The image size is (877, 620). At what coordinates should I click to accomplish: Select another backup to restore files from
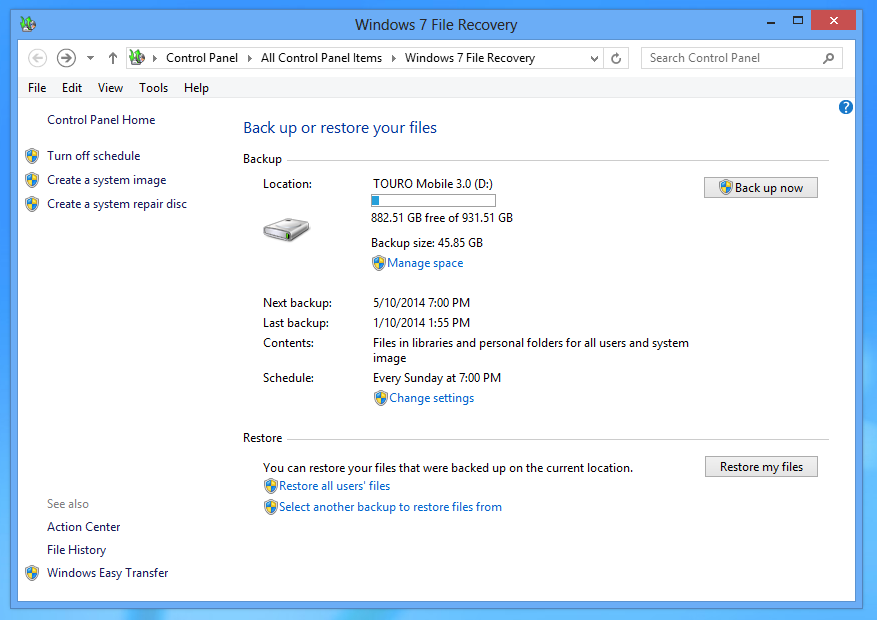click(390, 507)
